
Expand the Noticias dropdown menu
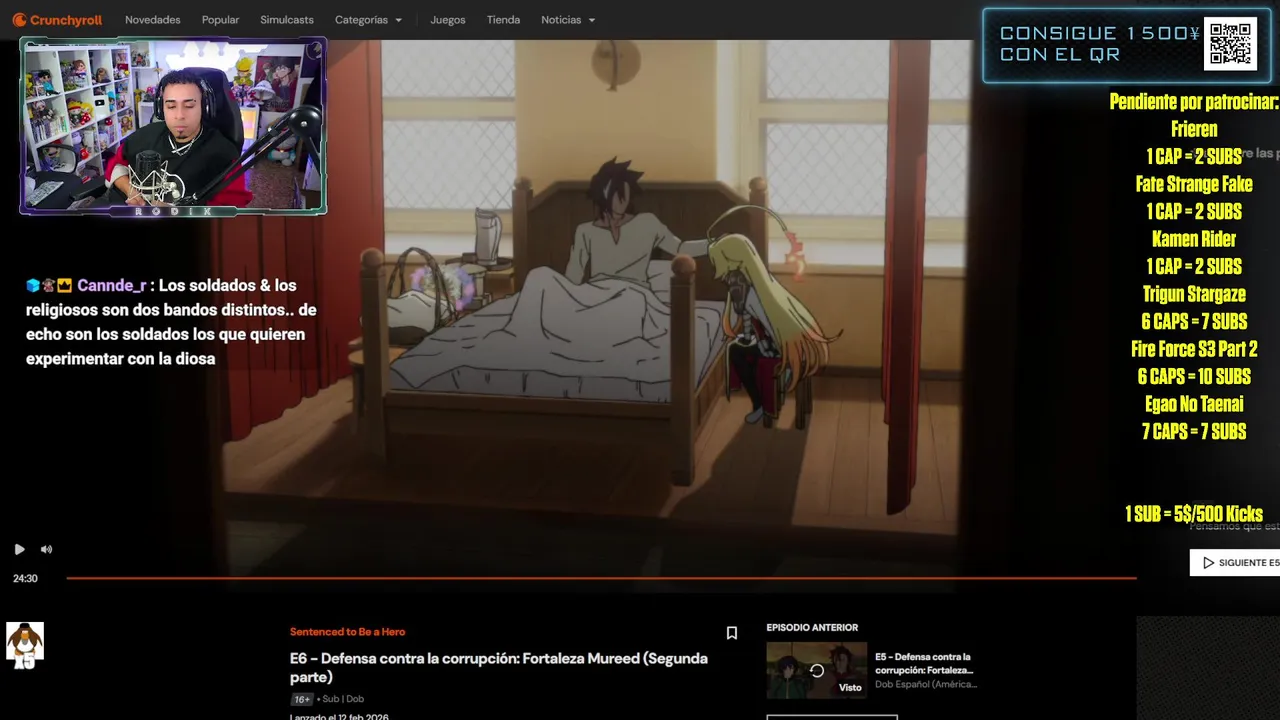[x=568, y=20]
